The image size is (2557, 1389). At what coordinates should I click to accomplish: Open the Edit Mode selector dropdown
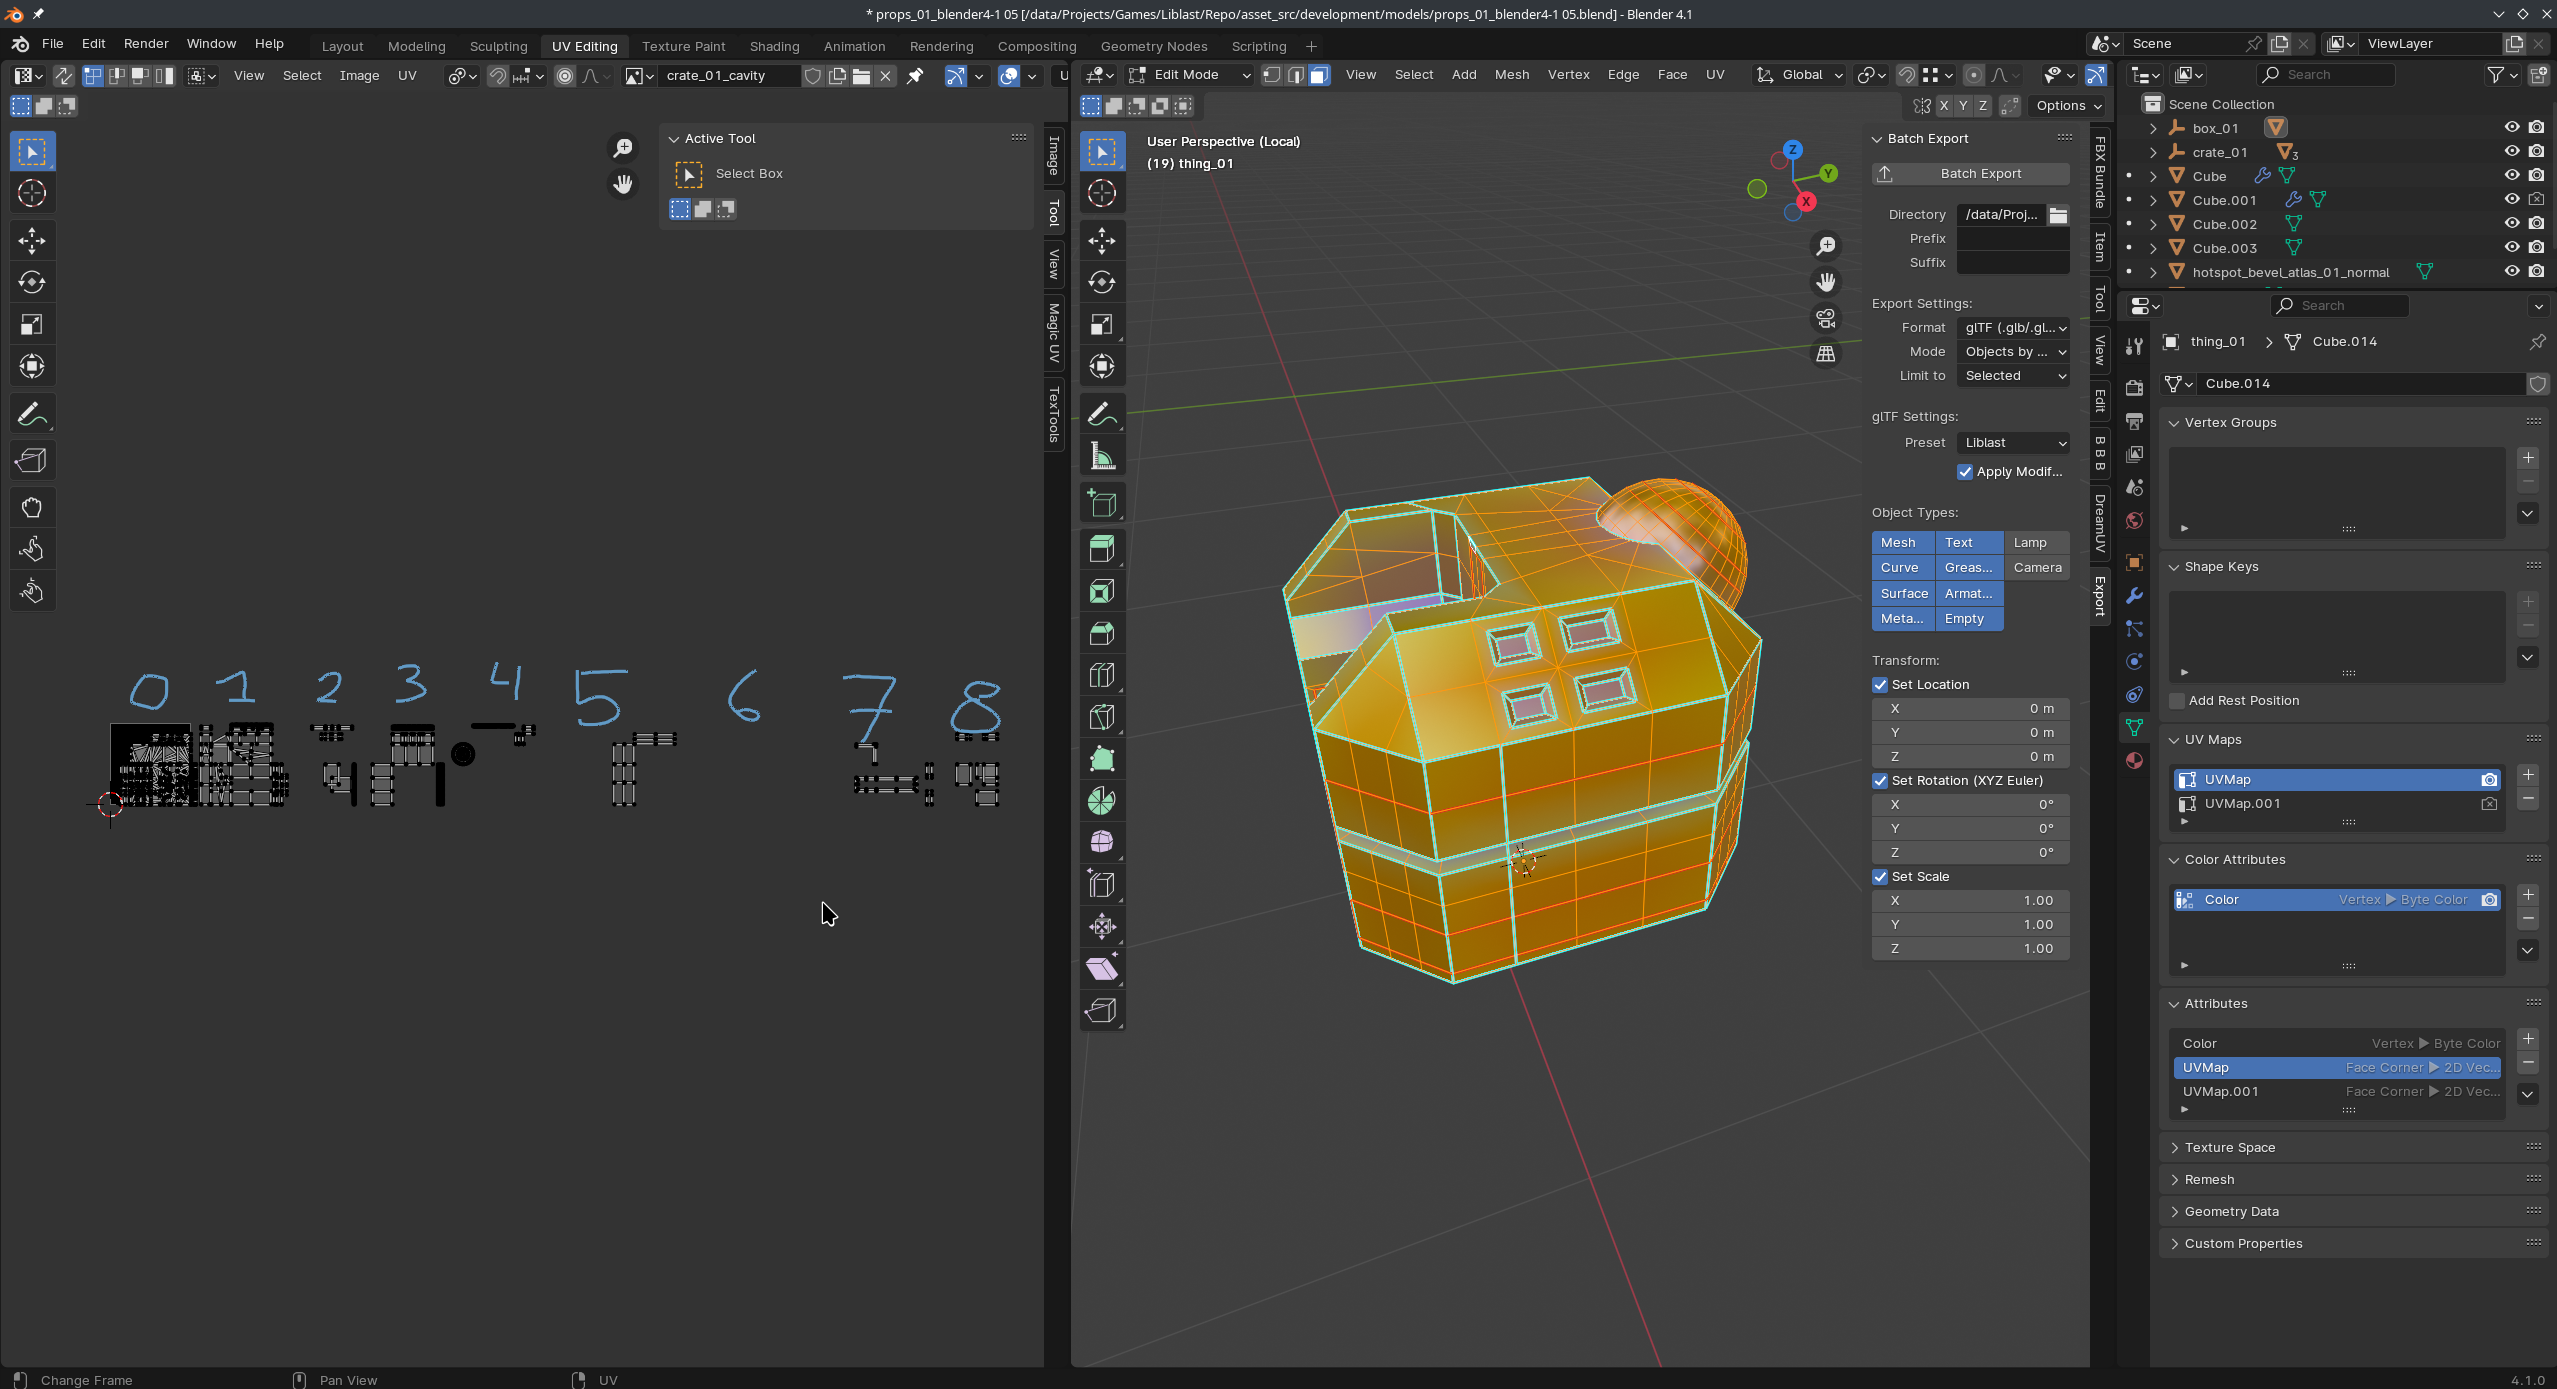1189,75
